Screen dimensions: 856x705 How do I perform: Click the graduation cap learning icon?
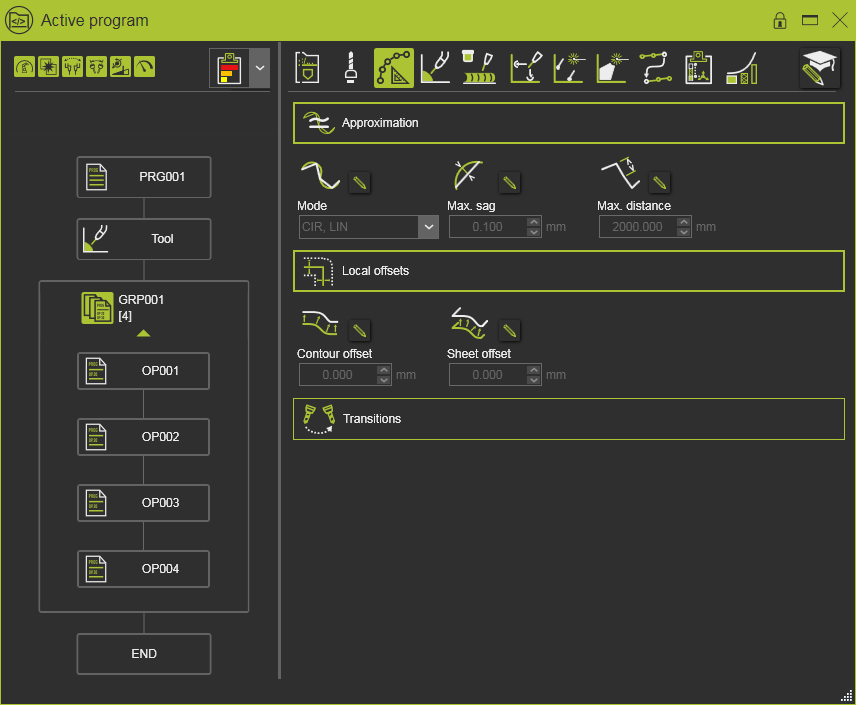pyautogui.click(x=819, y=68)
